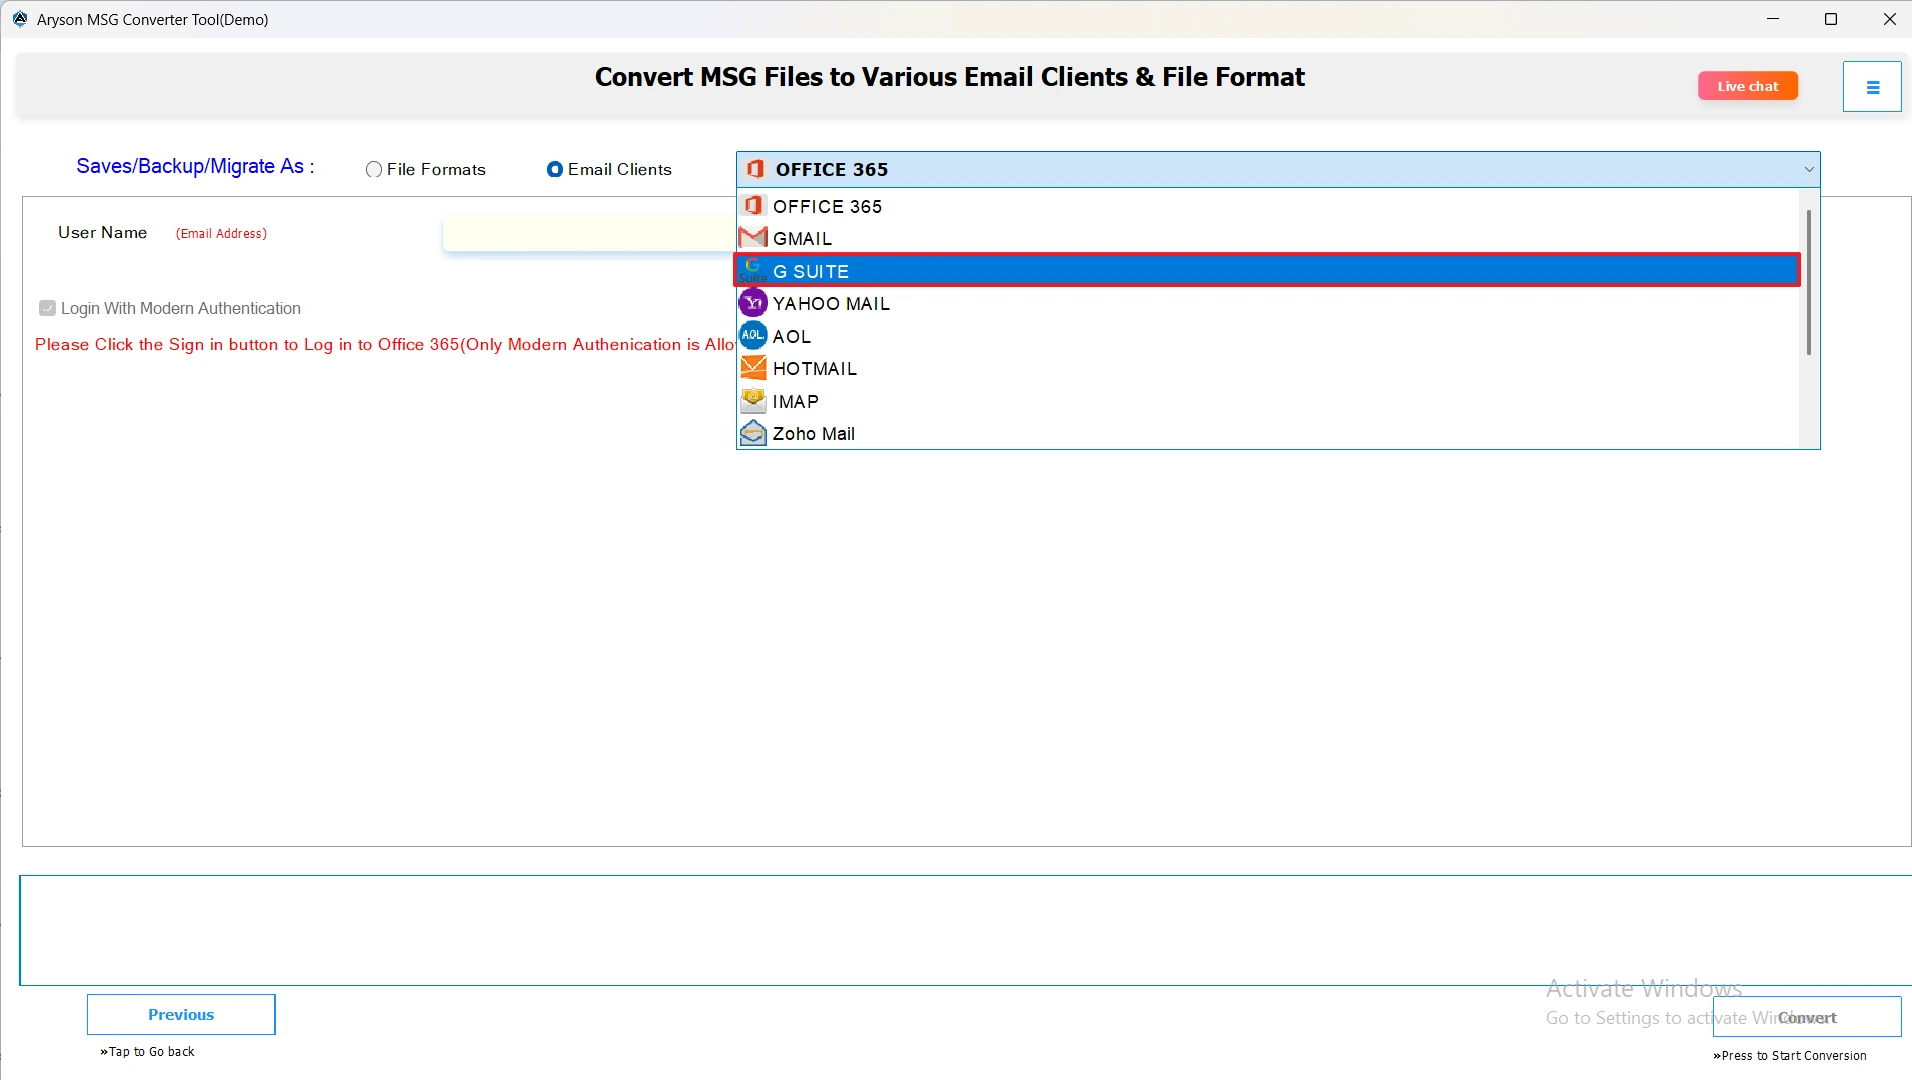Viewport: 1912px width, 1080px height.
Task: Choose GMAIL from the list
Action: (1267, 238)
